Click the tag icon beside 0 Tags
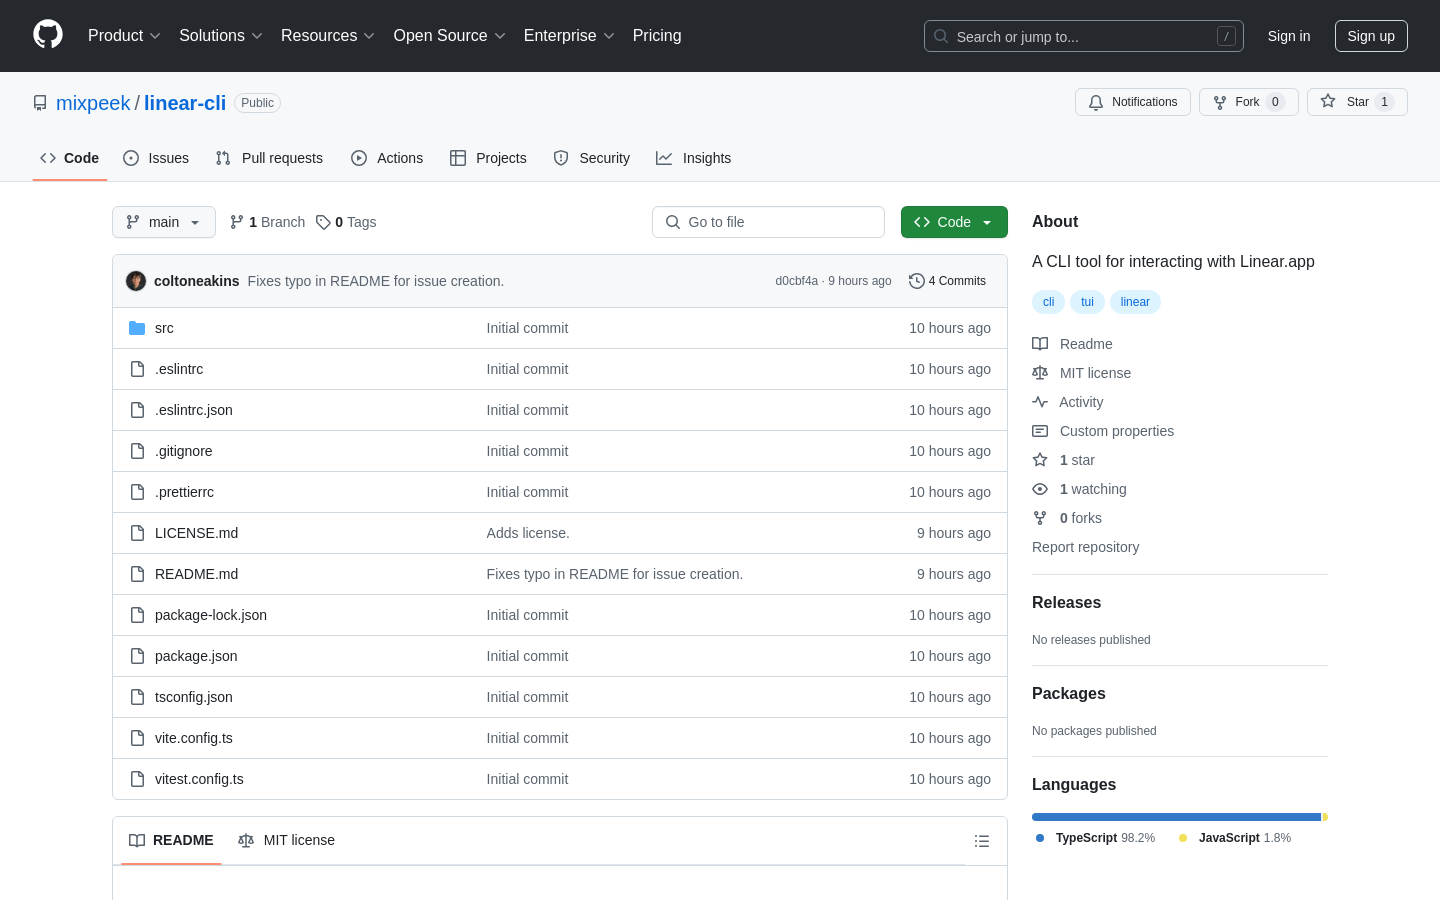Viewport: 1440px width, 900px height. point(323,222)
